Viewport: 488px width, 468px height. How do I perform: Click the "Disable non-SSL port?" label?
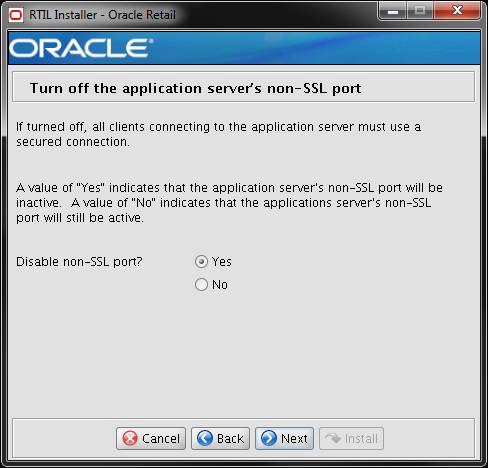click(79, 262)
